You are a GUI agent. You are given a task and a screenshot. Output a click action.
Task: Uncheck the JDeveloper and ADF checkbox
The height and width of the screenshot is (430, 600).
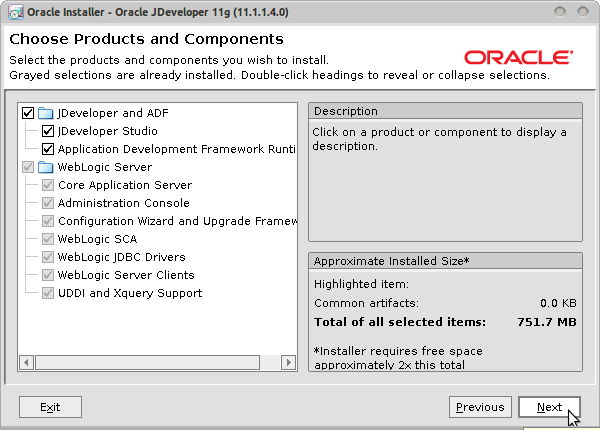coord(28,113)
